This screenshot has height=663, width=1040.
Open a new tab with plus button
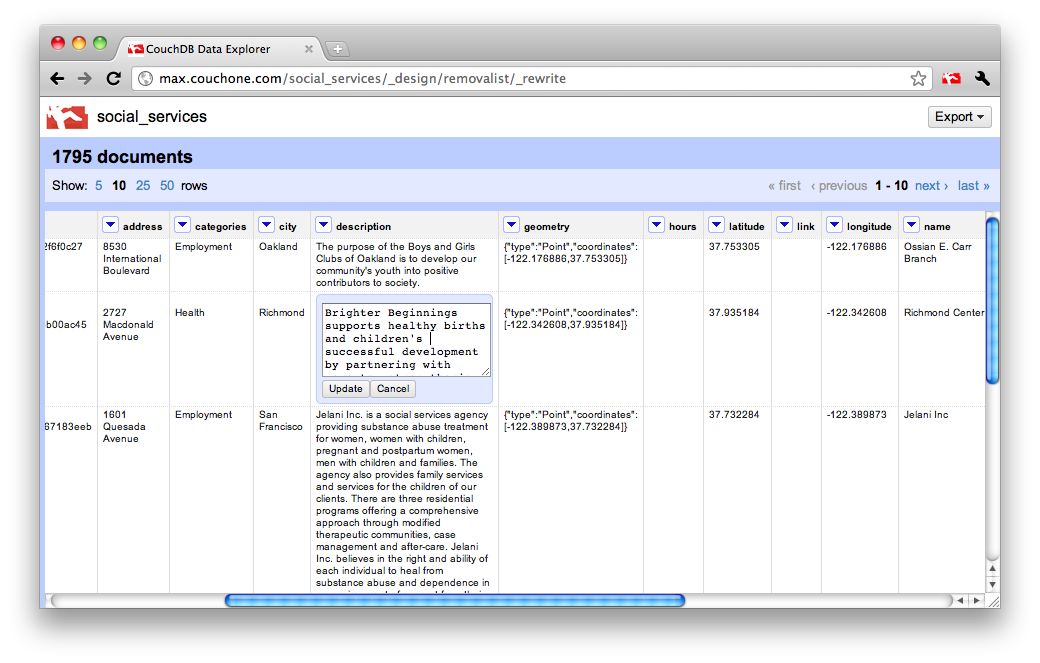pyautogui.click(x=338, y=49)
